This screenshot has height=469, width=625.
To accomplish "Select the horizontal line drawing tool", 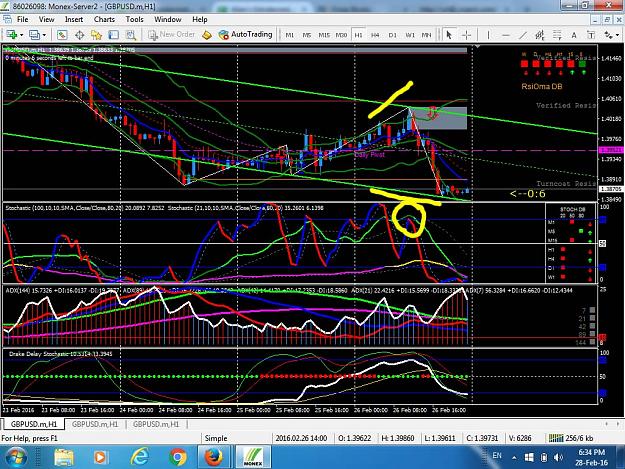I will click(505, 35).
